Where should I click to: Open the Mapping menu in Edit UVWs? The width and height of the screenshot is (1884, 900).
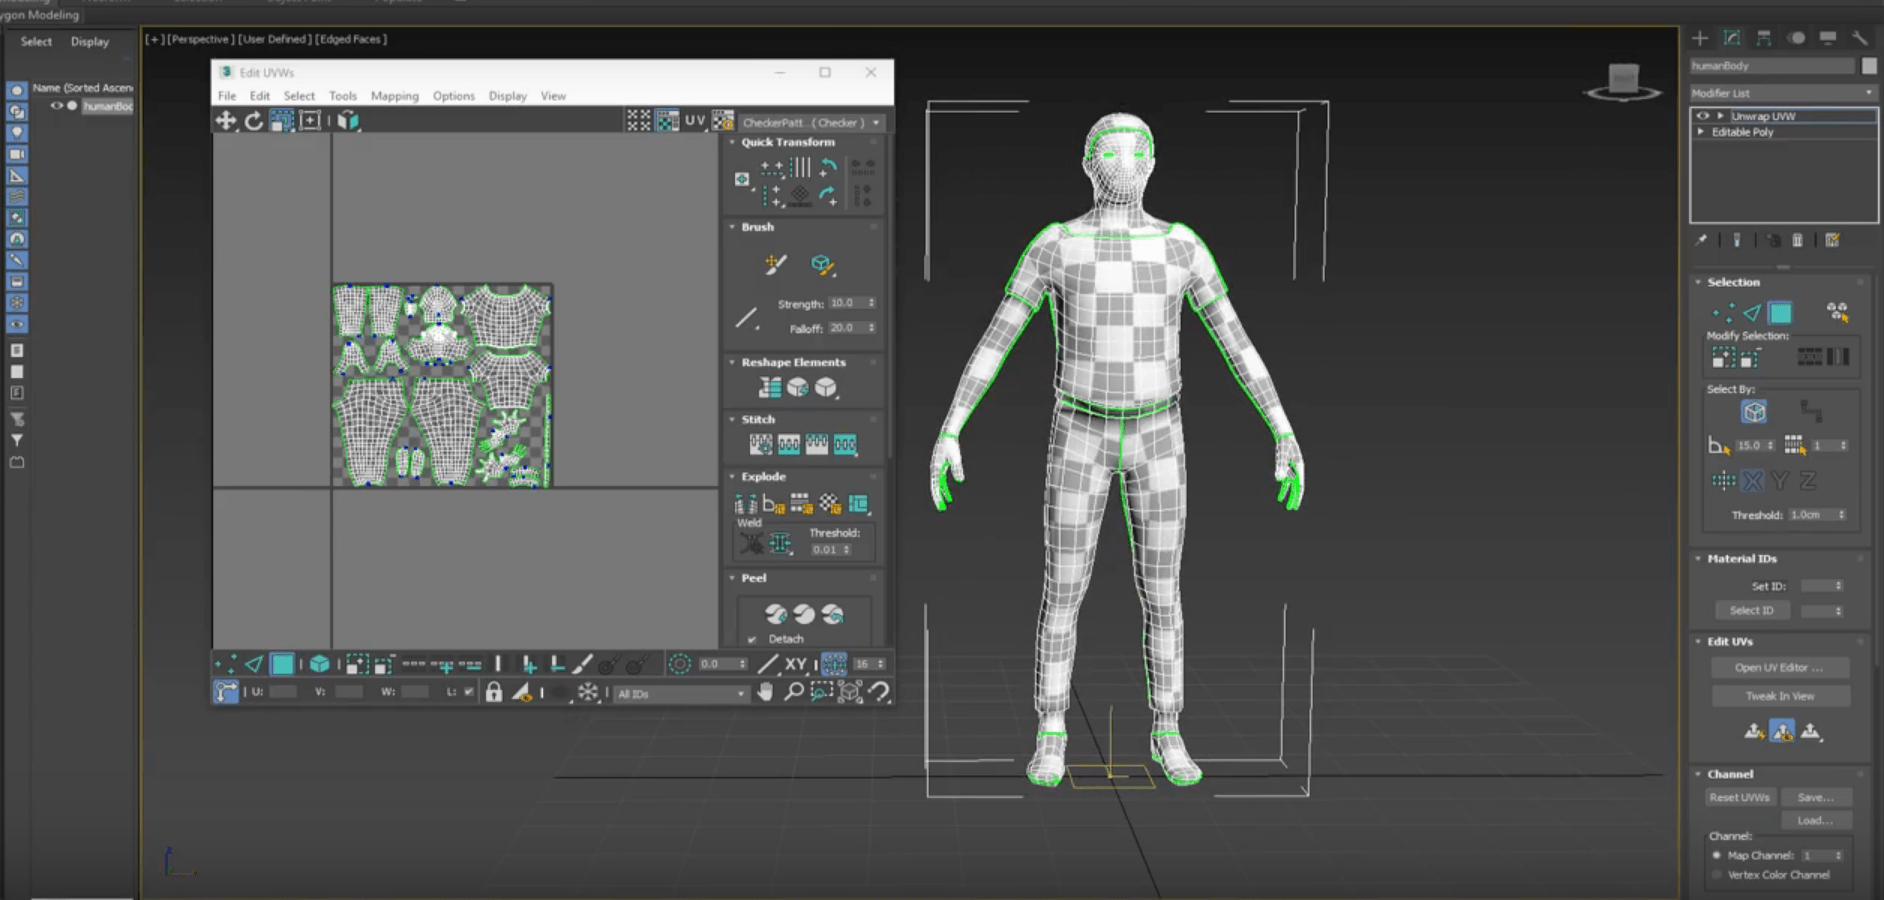click(394, 96)
